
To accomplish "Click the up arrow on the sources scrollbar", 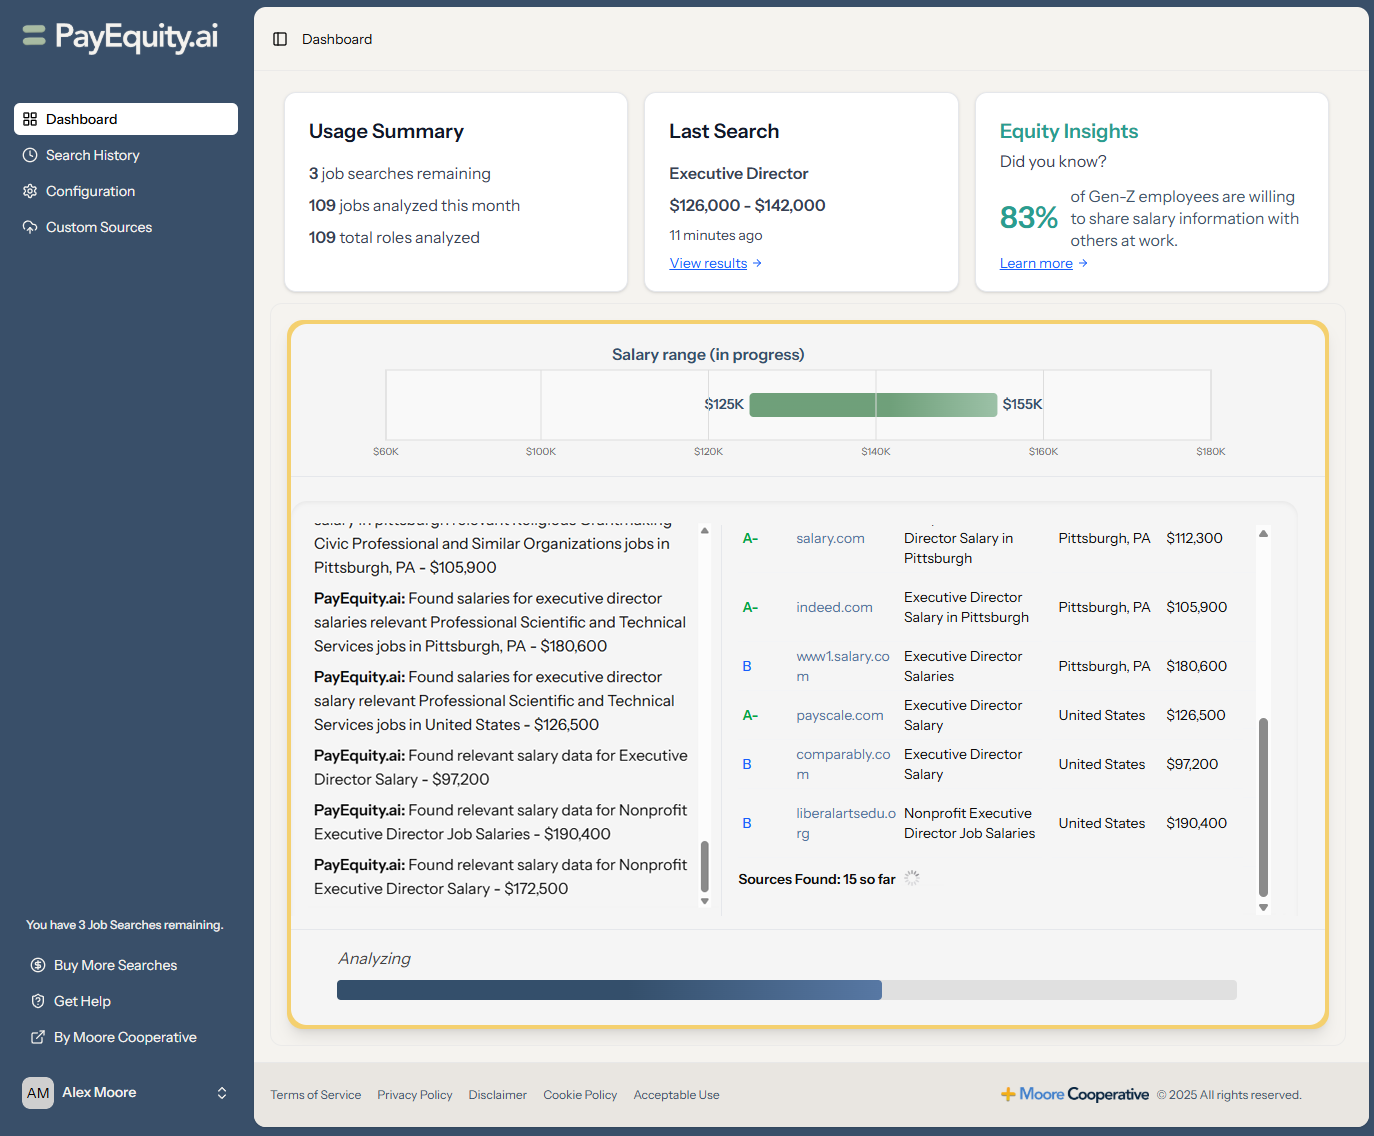I will click(x=1263, y=534).
